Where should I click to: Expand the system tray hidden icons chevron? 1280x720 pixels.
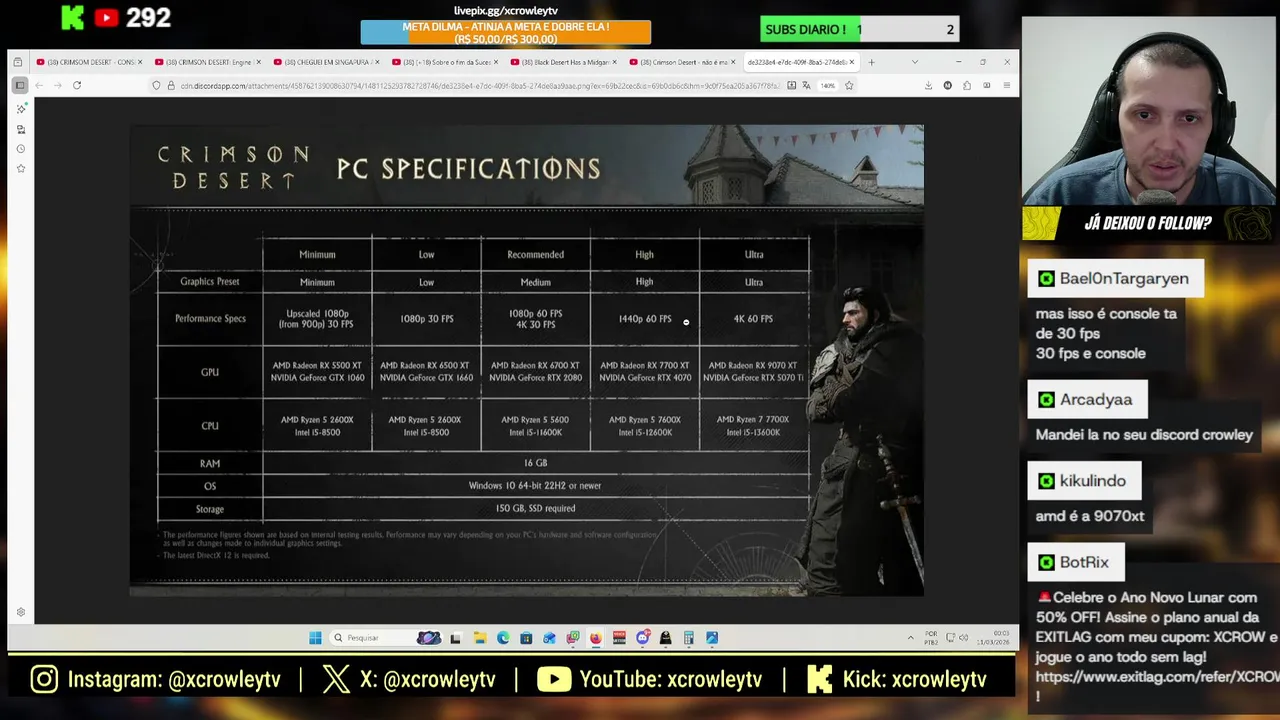tap(910, 638)
